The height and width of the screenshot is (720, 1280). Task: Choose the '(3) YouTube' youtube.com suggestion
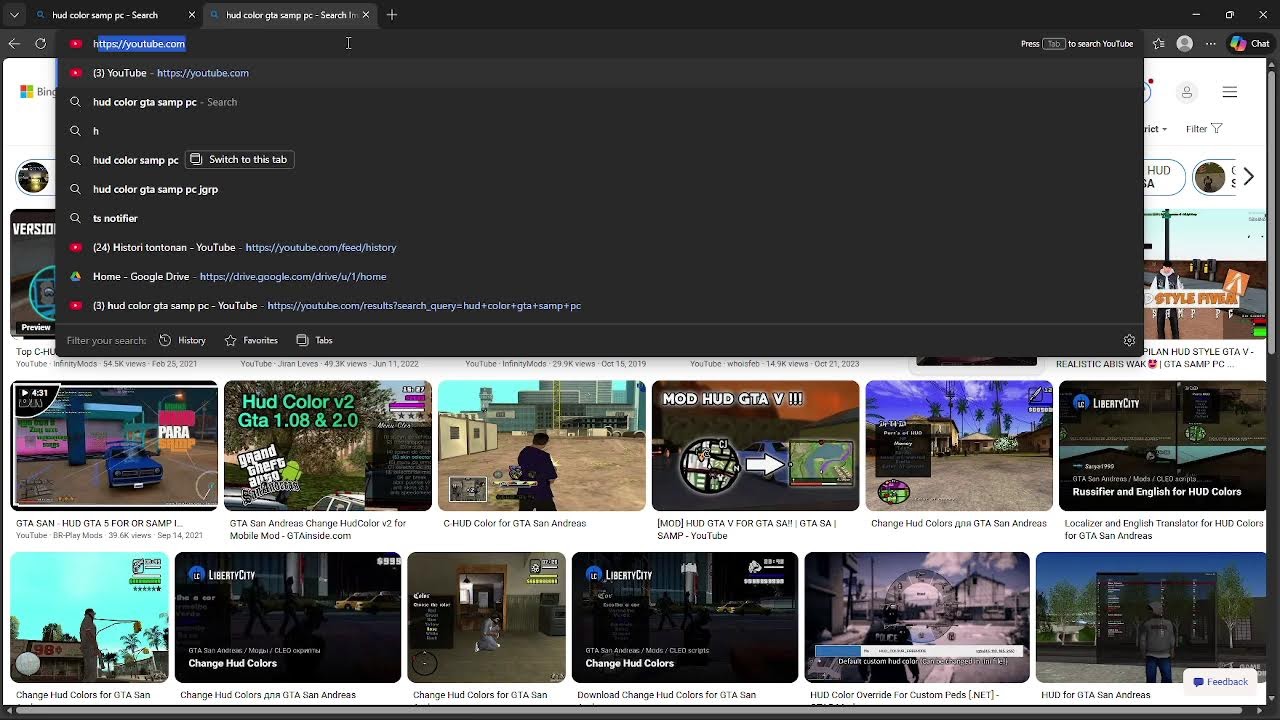point(600,73)
